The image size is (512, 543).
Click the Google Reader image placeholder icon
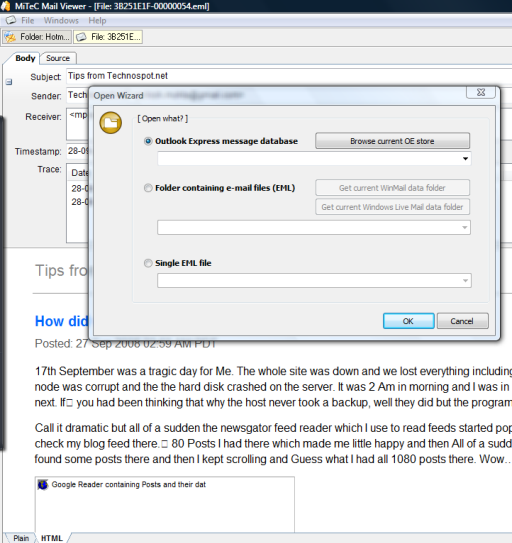point(43,484)
